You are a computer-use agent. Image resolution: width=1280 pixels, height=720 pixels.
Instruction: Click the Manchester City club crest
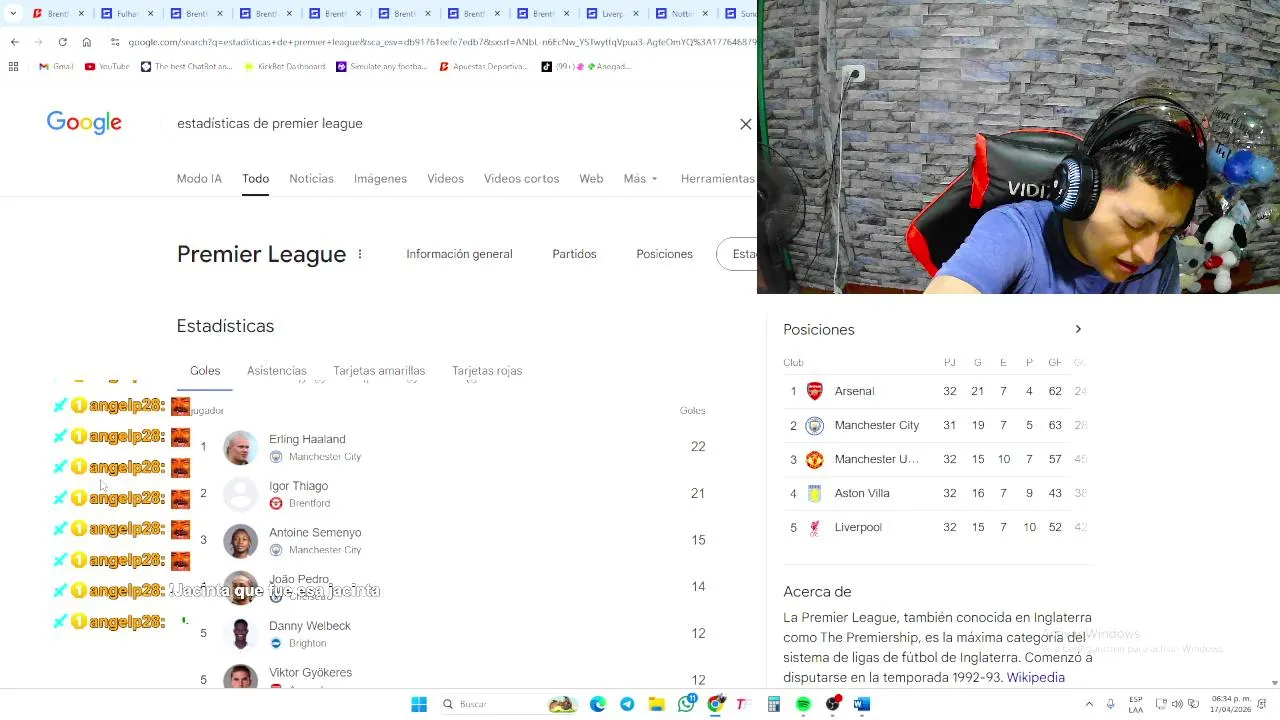815,425
